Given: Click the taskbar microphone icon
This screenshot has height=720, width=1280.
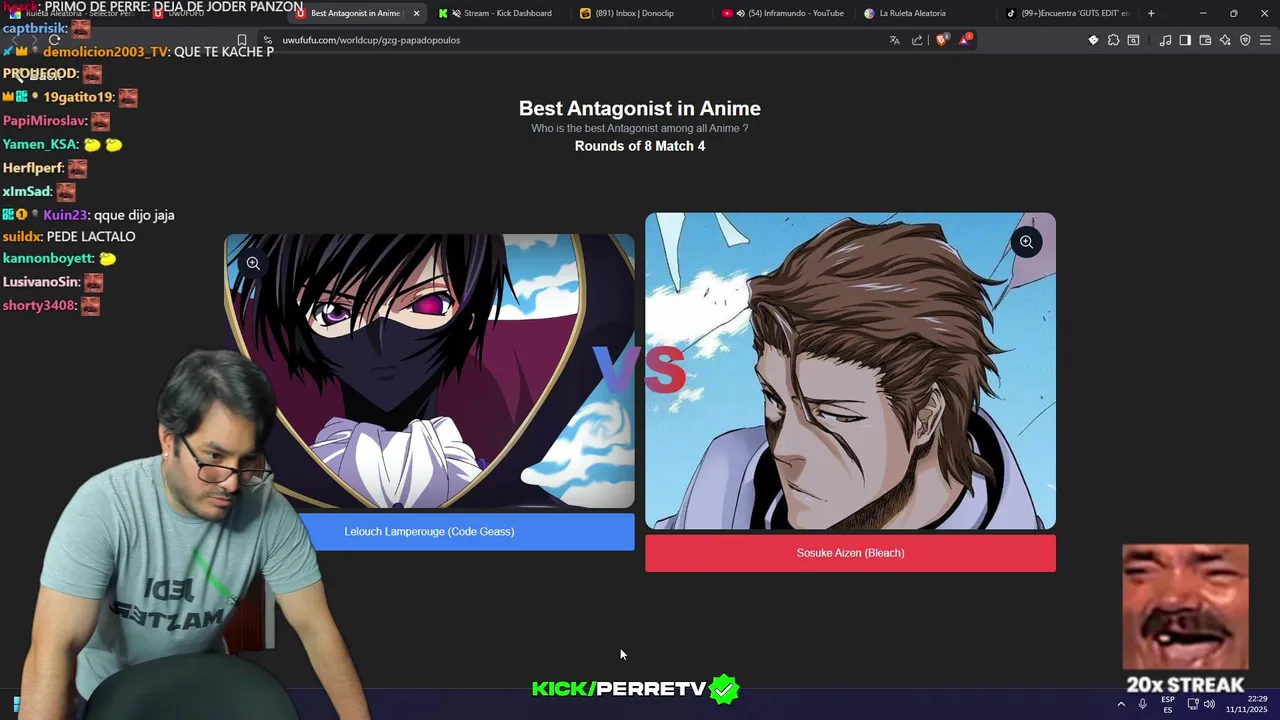Looking at the screenshot, I should point(1142,704).
